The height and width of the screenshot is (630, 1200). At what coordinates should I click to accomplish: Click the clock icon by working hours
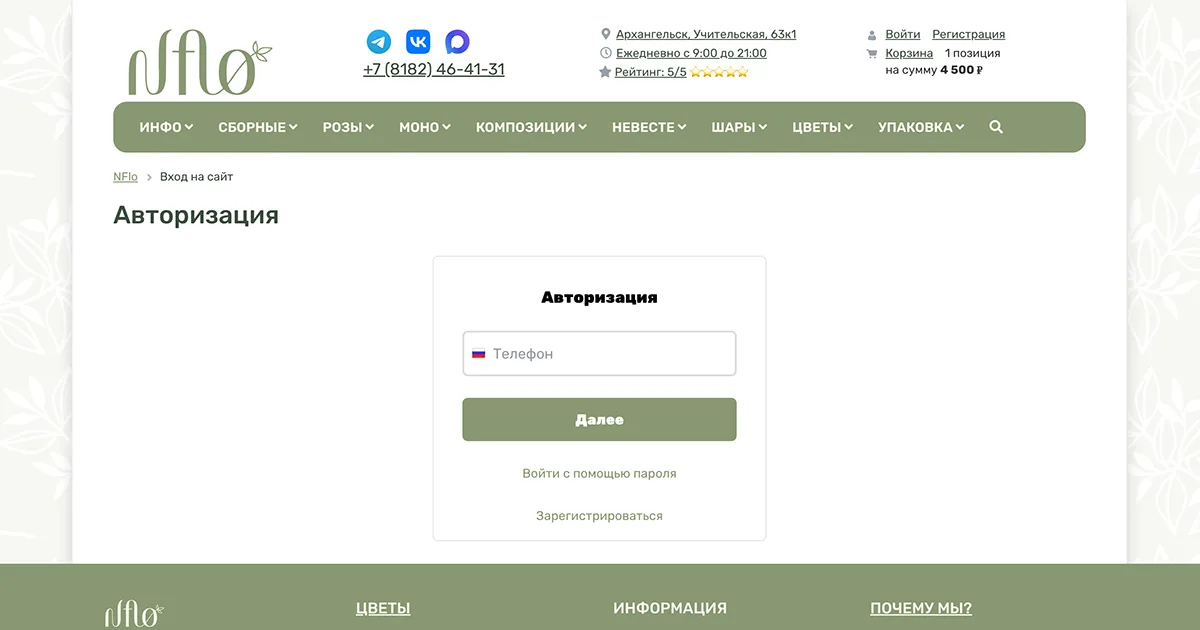tap(605, 53)
